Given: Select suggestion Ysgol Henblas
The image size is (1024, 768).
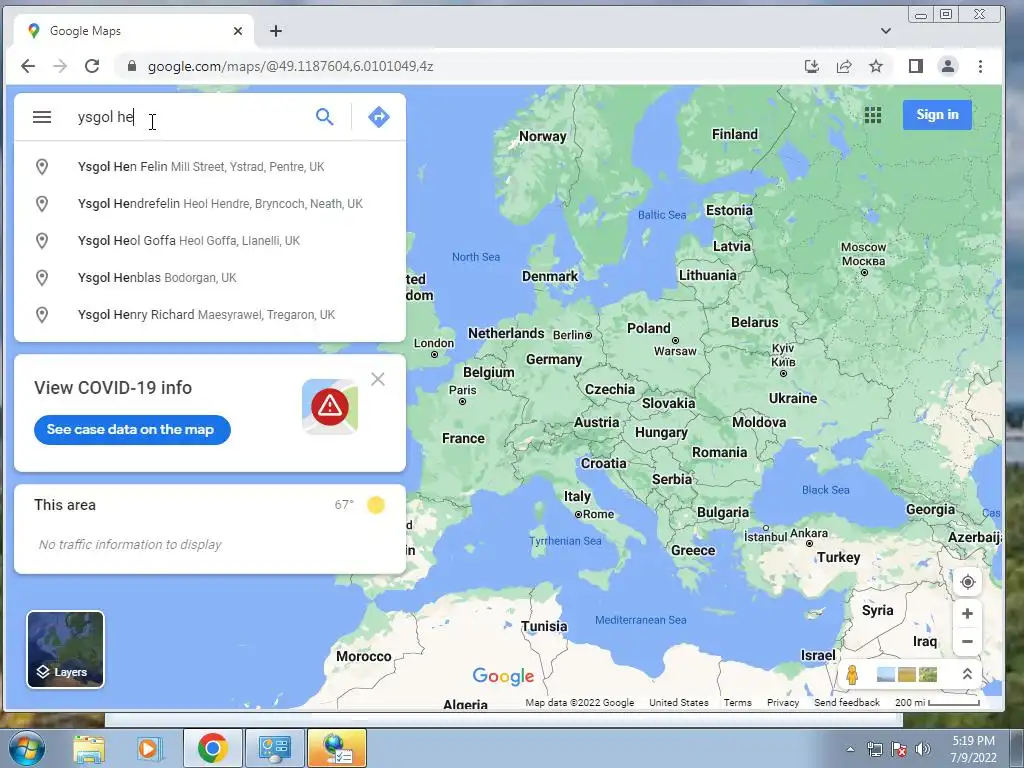Looking at the screenshot, I should [210, 278].
